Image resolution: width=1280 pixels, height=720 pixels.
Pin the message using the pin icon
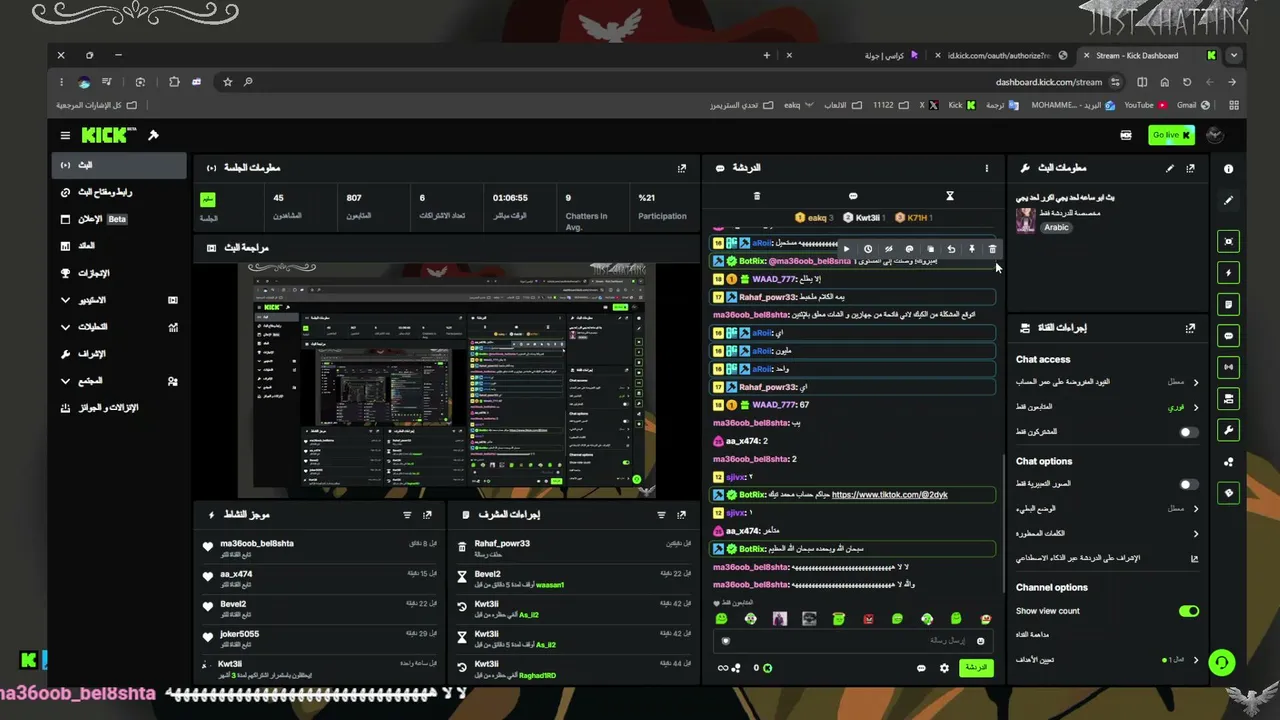point(971,249)
